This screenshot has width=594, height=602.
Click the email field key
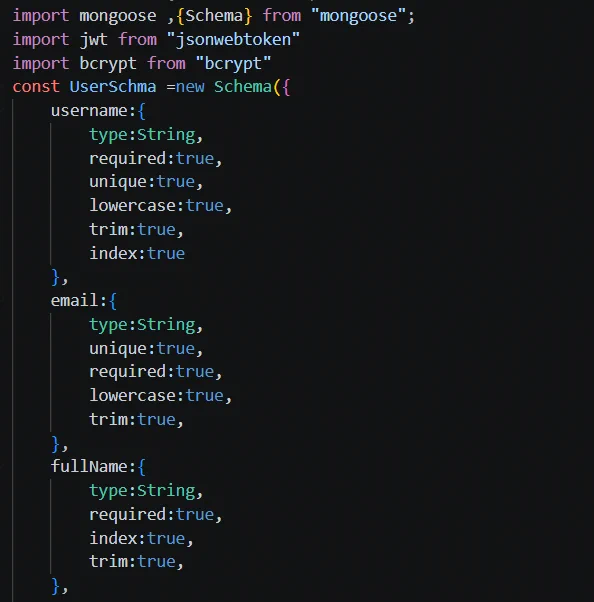[74, 301]
